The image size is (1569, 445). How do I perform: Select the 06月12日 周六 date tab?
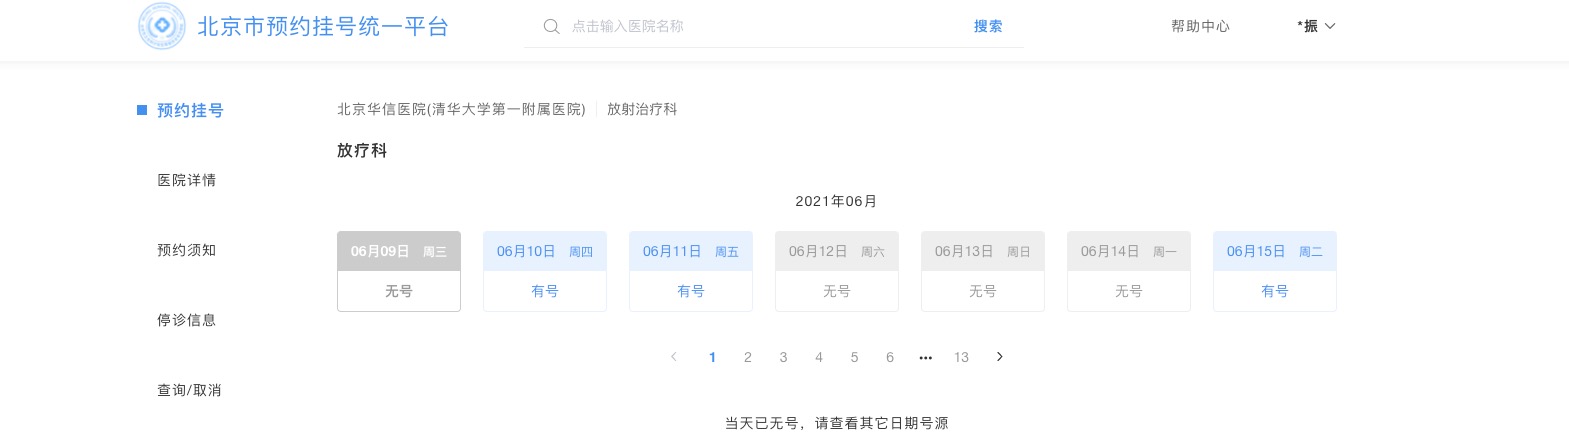point(837,251)
